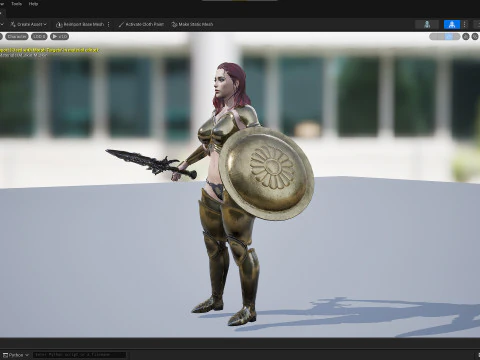480x360 pixels.
Task: Open the LOD viewport selector
Action: coord(39,37)
